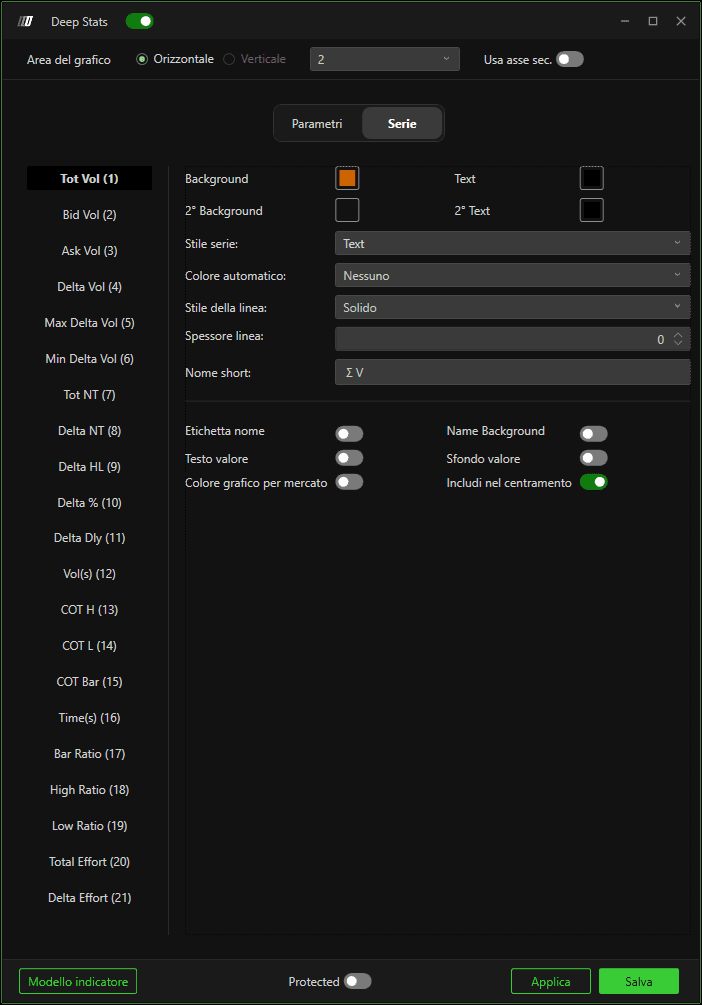The height and width of the screenshot is (1005, 702).
Task: Toggle the Deep Stats indicator switch
Action: tap(139, 21)
